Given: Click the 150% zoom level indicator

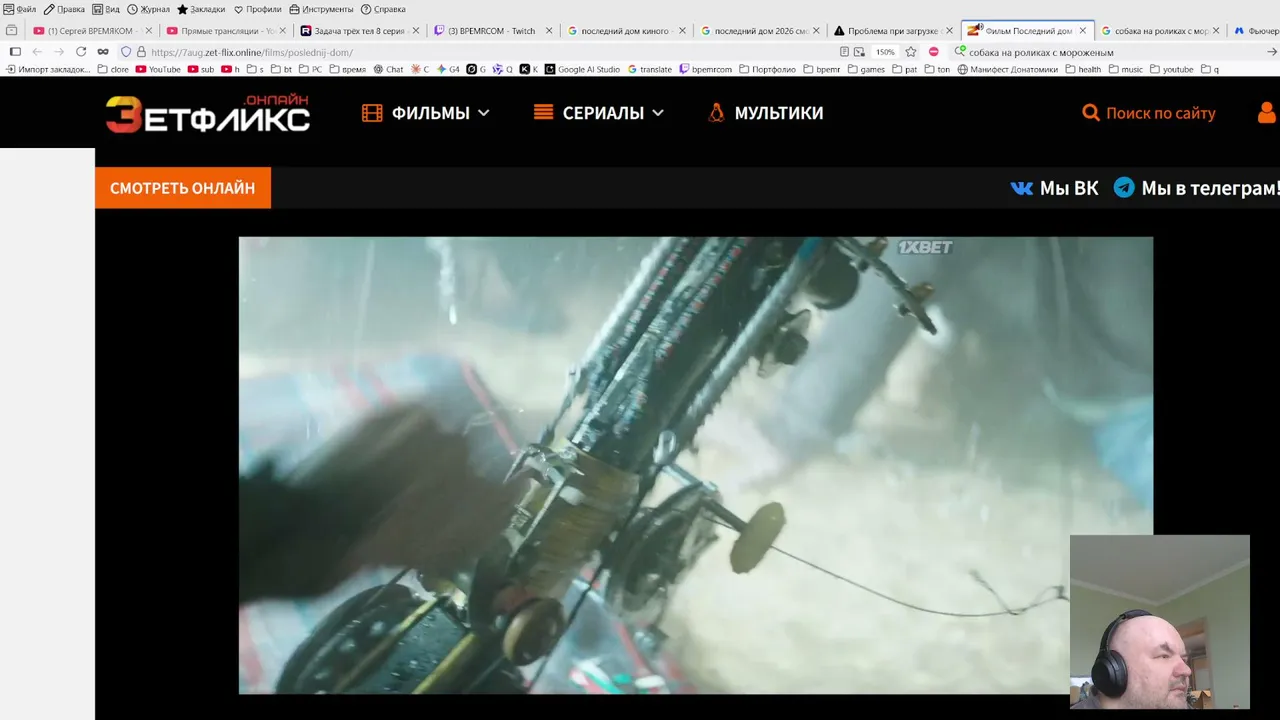Looking at the screenshot, I should [x=886, y=52].
